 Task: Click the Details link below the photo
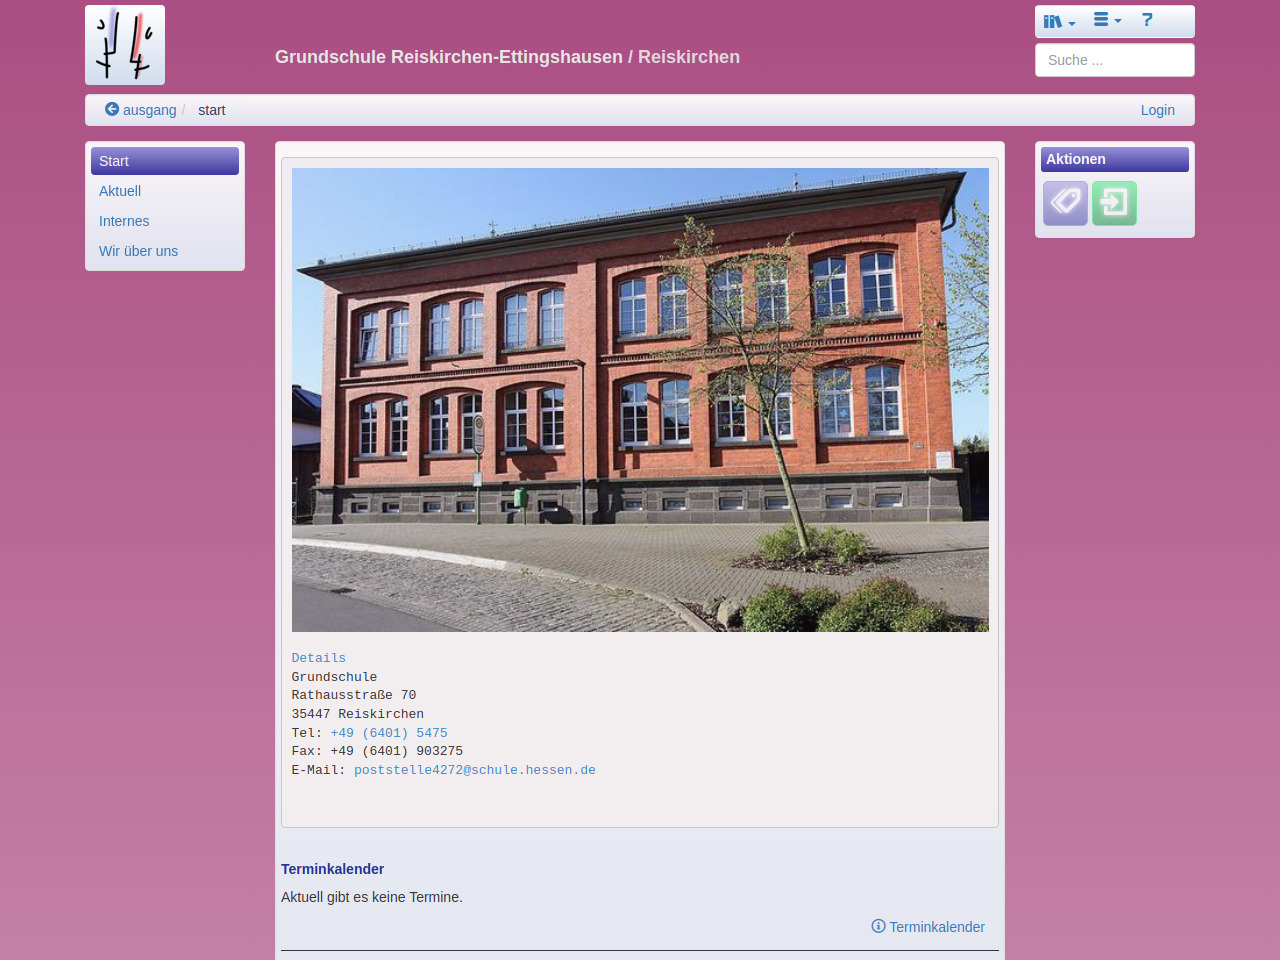318,658
